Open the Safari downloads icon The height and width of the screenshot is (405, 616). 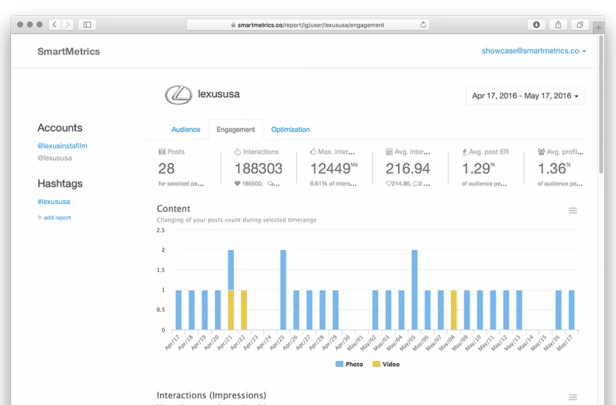[x=536, y=25]
